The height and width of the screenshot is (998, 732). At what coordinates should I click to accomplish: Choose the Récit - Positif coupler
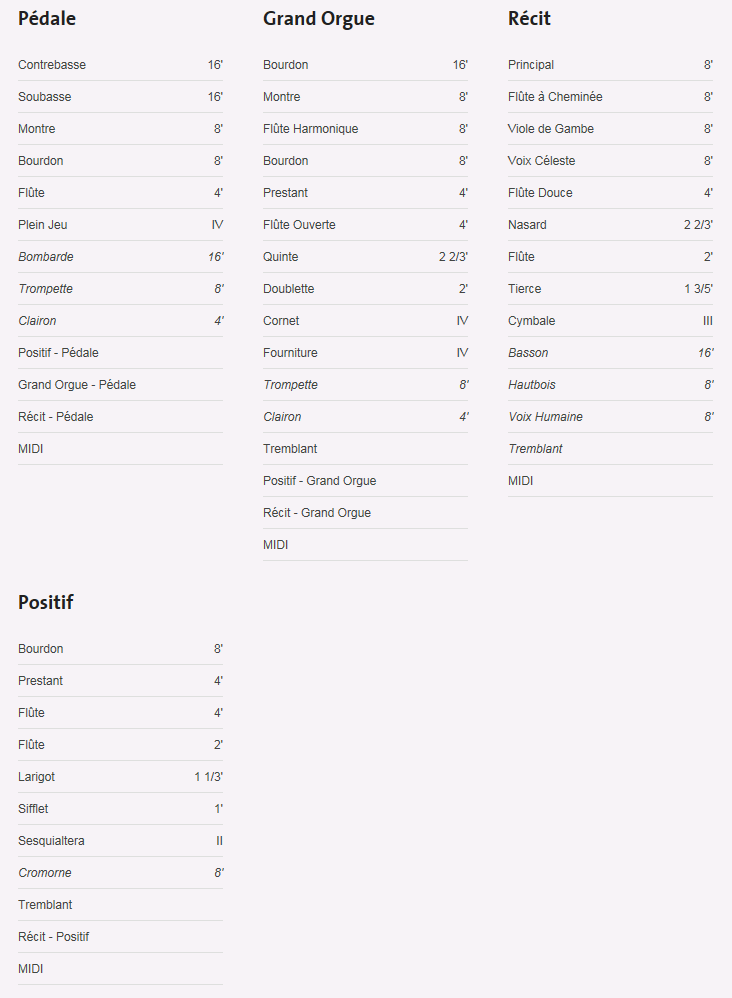point(120,937)
